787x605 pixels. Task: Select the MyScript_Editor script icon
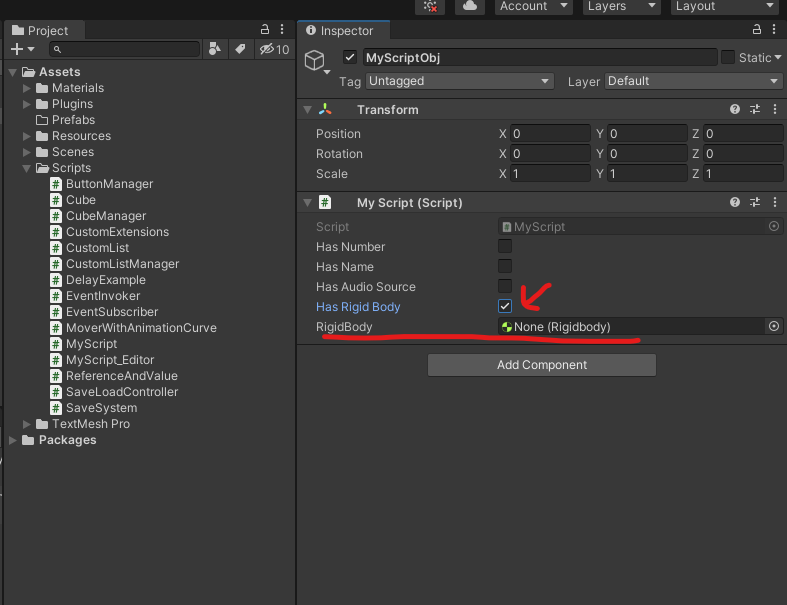tap(56, 360)
